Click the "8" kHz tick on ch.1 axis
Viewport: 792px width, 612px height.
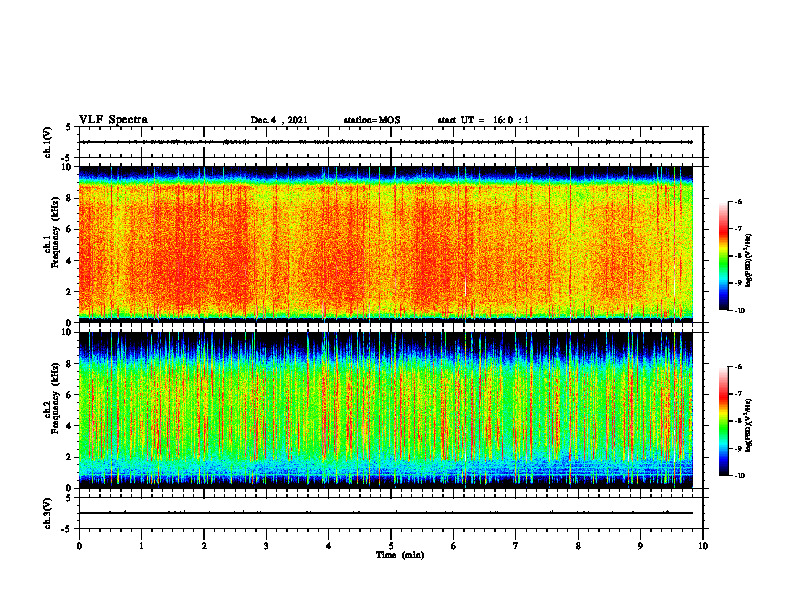pos(69,198)
